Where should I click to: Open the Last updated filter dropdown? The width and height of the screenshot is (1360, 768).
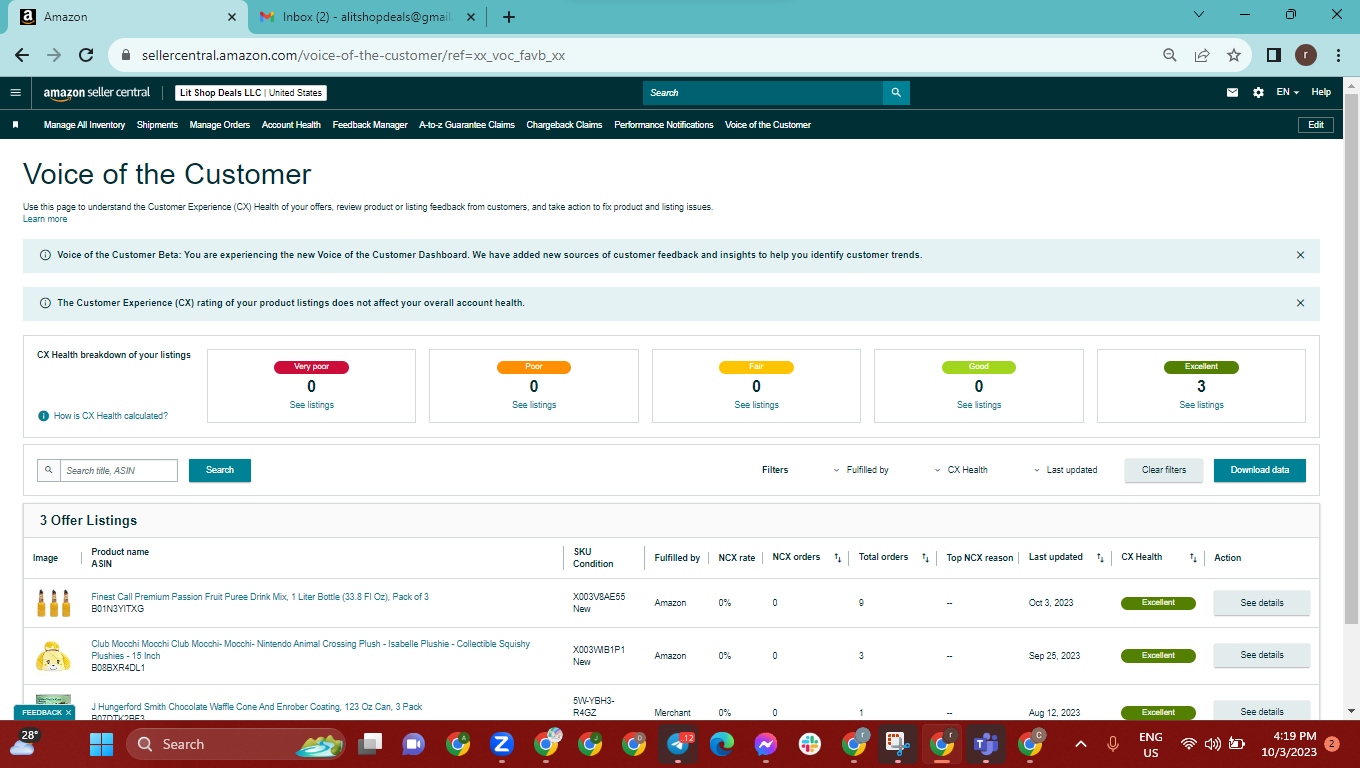1065,470
